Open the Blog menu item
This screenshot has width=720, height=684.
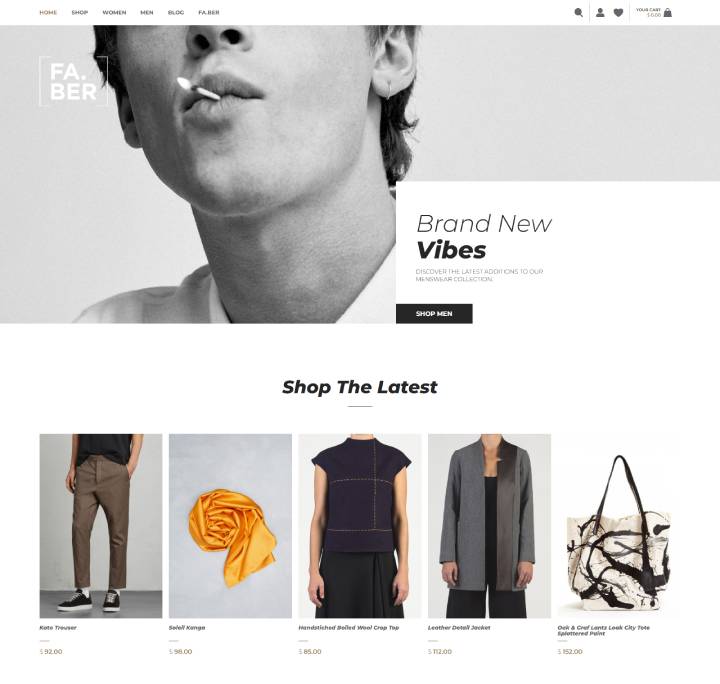click(x=176, y=12)
